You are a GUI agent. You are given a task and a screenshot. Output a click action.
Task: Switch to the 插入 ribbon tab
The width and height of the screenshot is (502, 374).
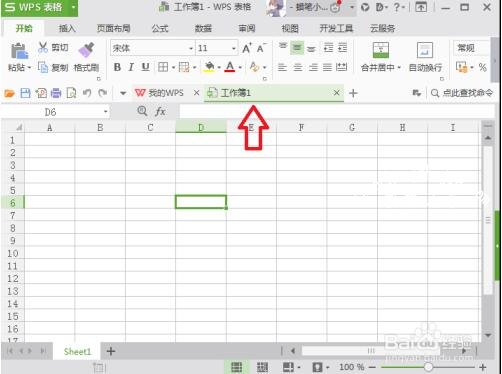click(67, 29)
